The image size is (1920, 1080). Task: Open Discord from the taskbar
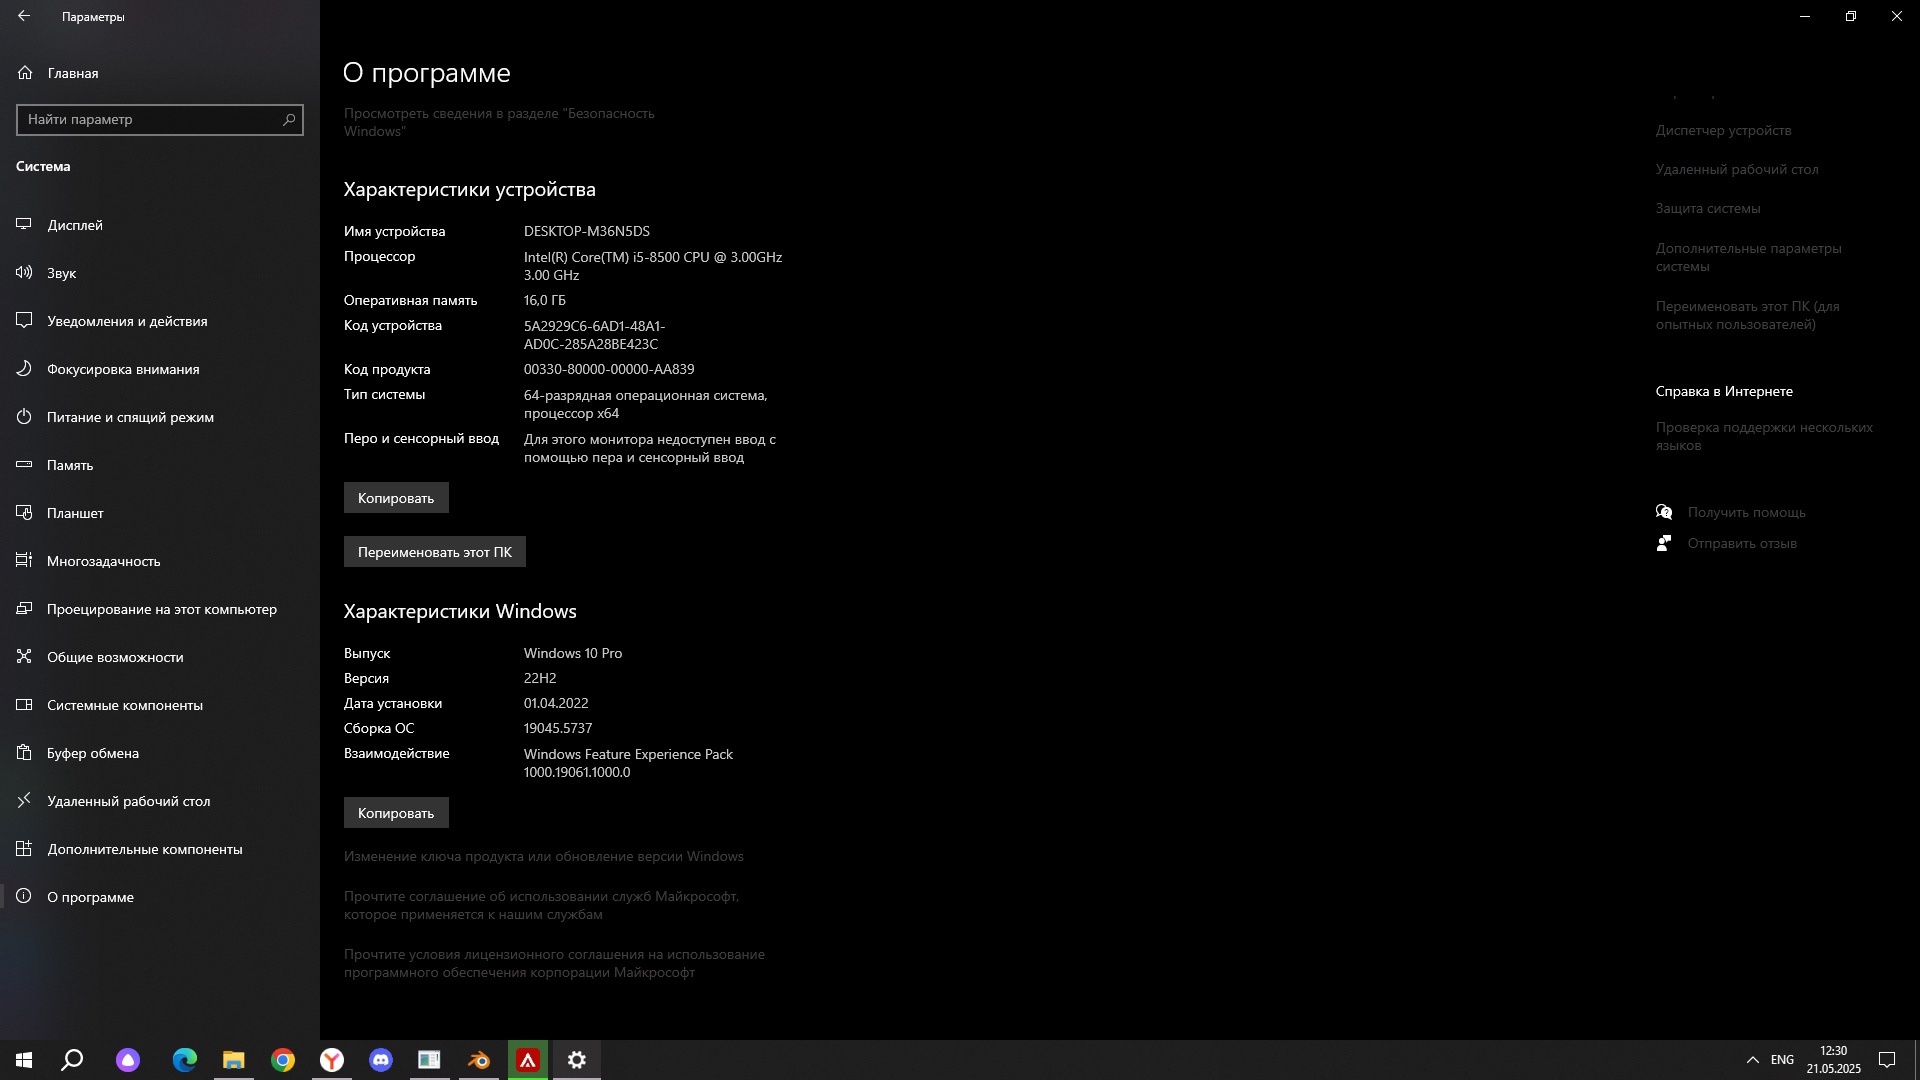click(x=381, y=1060)
